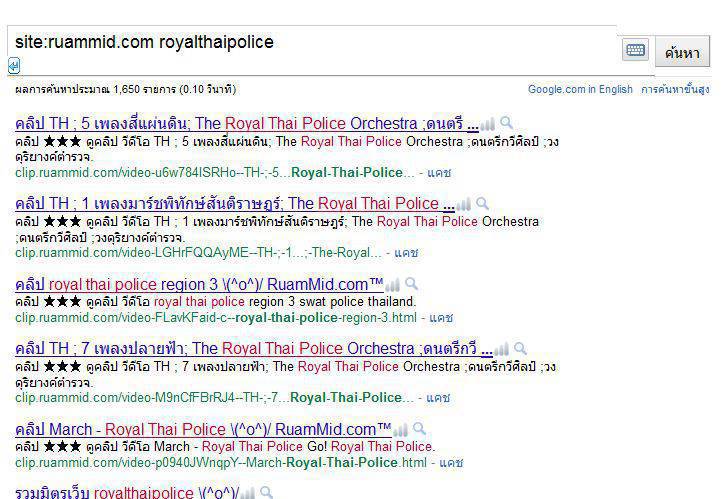This screenshot has width=721, height=499.
Task: Click magnifier icon beside 'รวมมิตรเว็บ royalthaipolice' result
Action: 266,493
